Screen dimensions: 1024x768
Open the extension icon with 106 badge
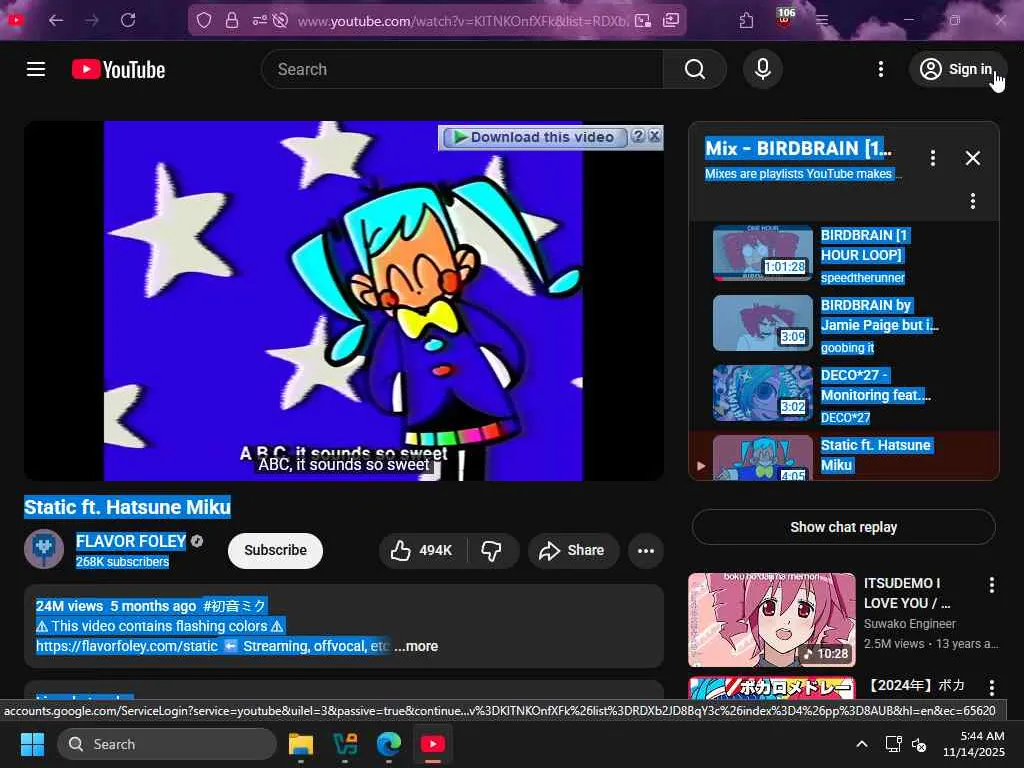click(784, 18)
